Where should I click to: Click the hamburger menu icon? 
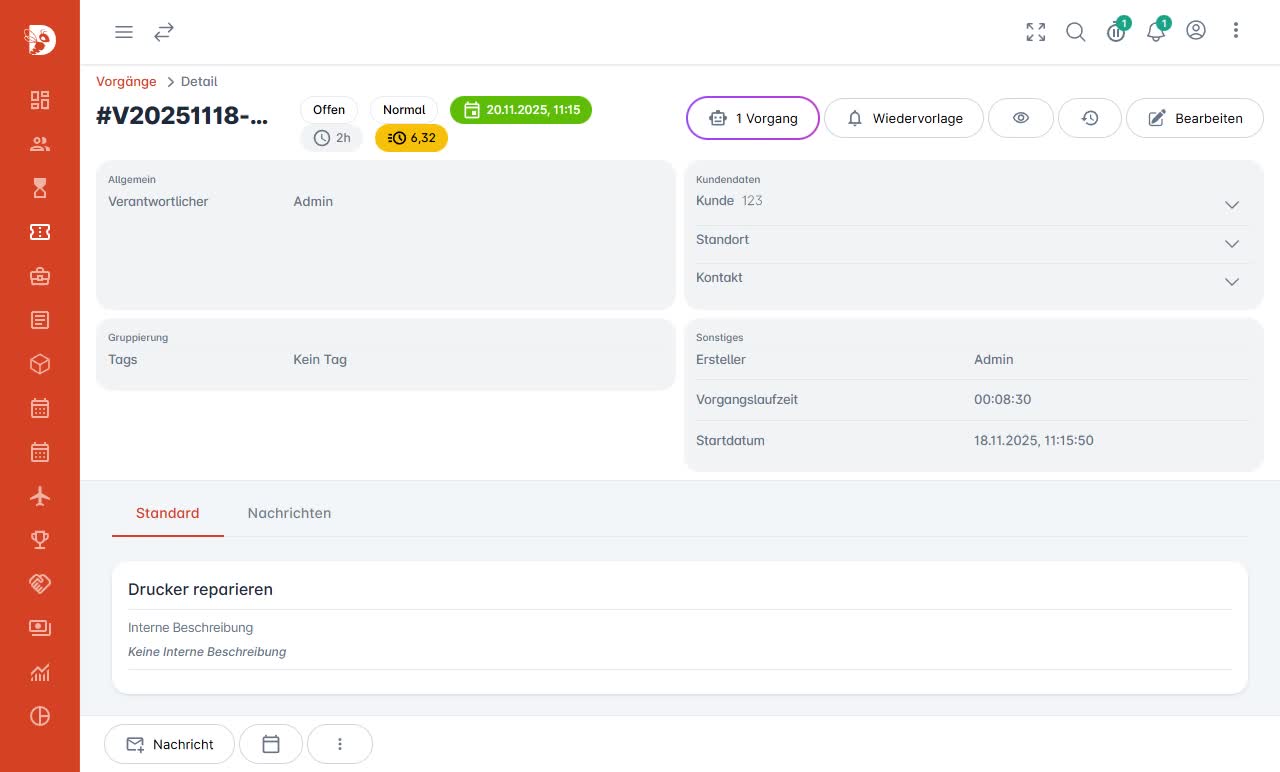click(x=124, y=32)
